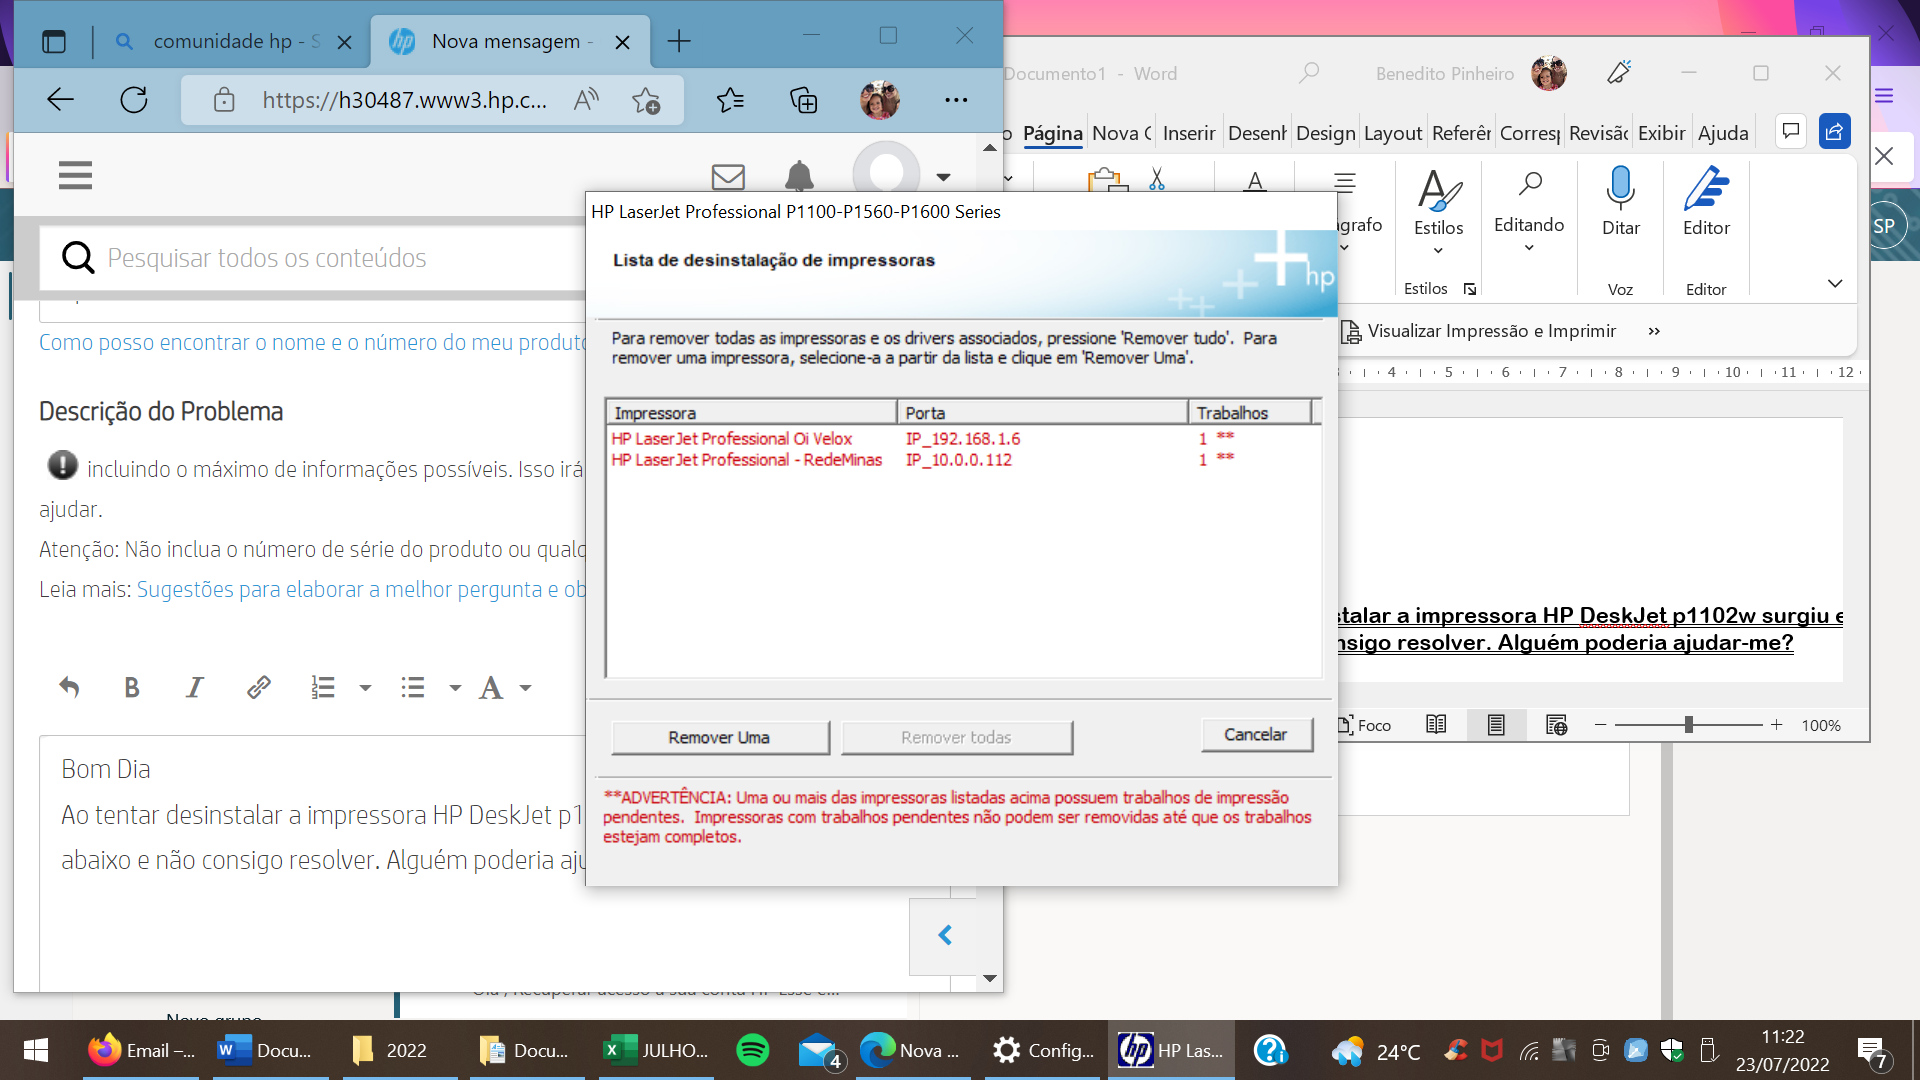Open 'Como posso encontrar o nome' link

pyautogui.click(x=312, y=342)
